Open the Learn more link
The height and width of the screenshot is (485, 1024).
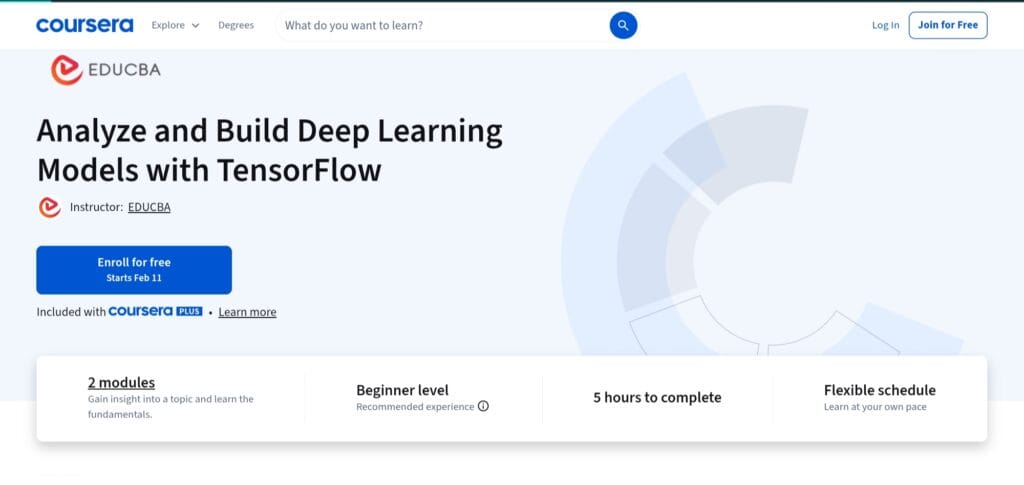(248, 312)
